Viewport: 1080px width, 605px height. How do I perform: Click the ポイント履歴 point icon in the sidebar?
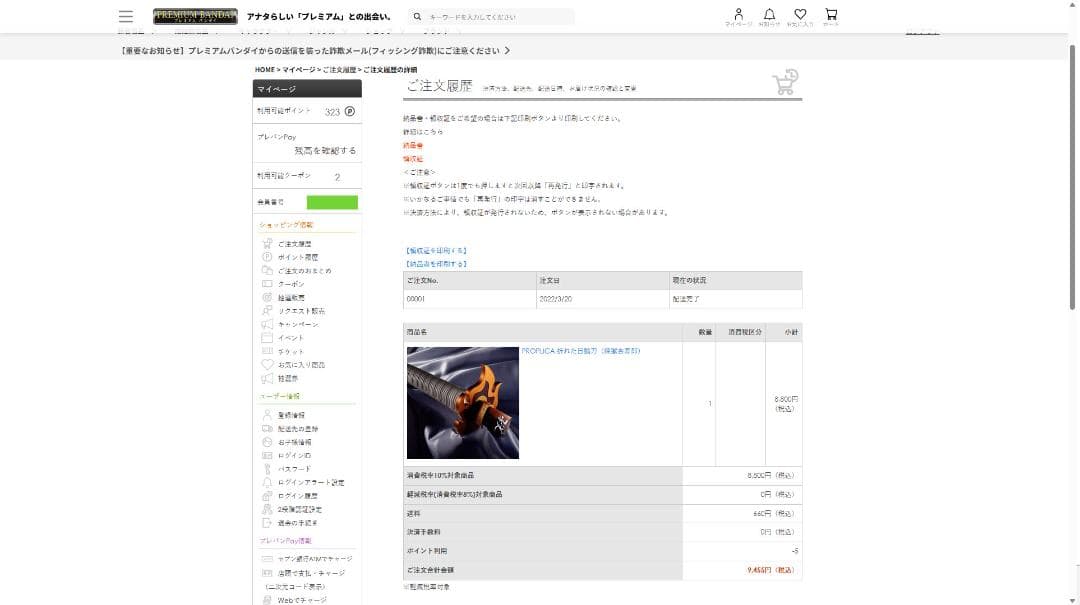[x=265, y=257]
